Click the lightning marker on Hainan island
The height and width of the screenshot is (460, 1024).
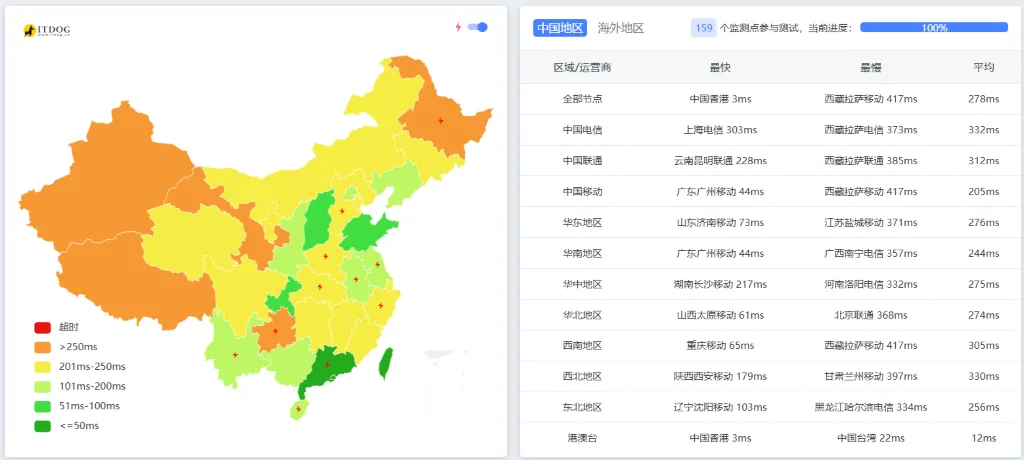click(298, 410)
